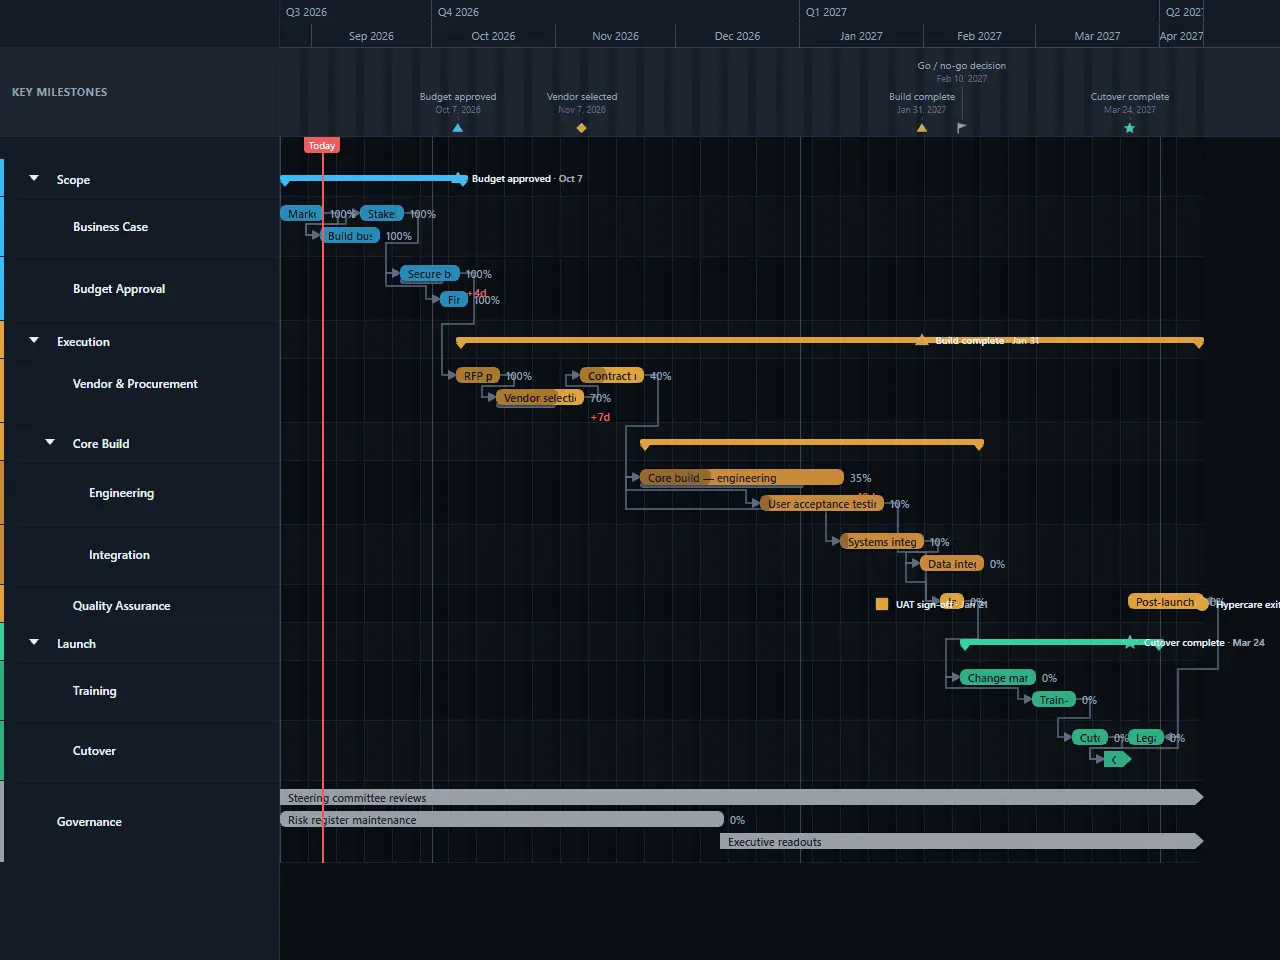Viewport: 1280px width, 960px height.
Task: Select the Systems integ task bar
Action: 882,542
